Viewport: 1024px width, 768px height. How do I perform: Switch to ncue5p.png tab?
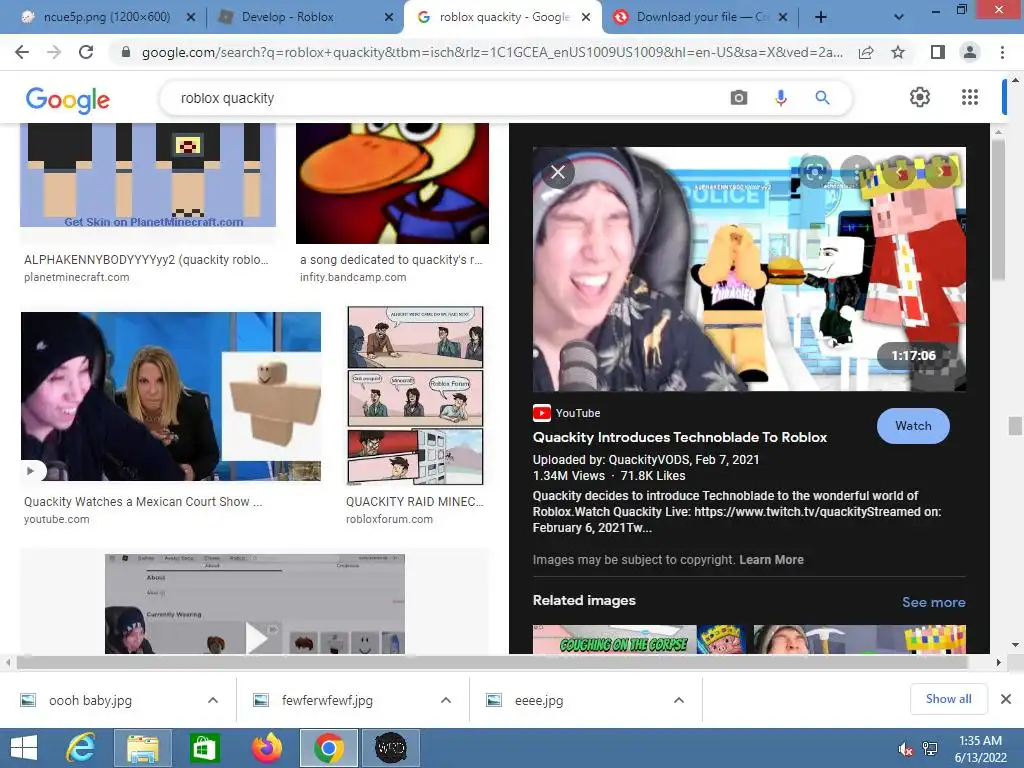point(108,18)
